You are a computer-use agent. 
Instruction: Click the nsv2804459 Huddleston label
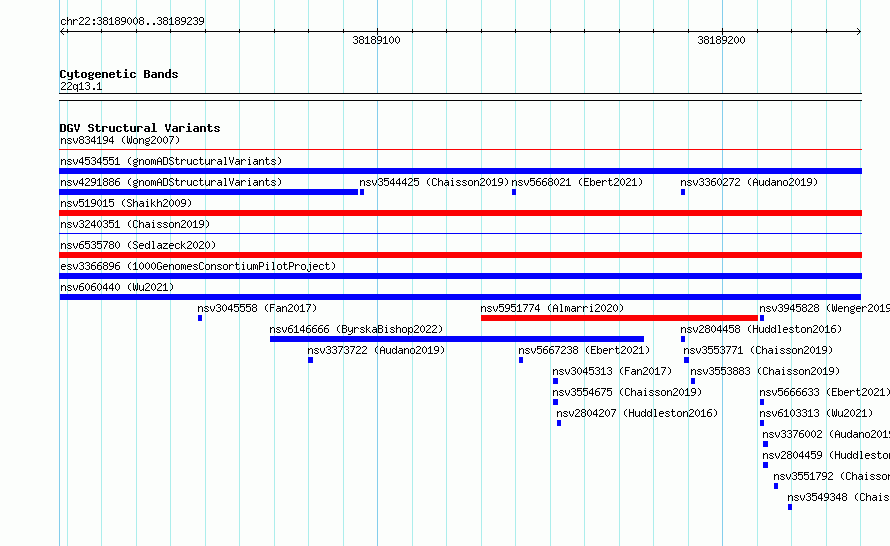[x=826, y=455]
